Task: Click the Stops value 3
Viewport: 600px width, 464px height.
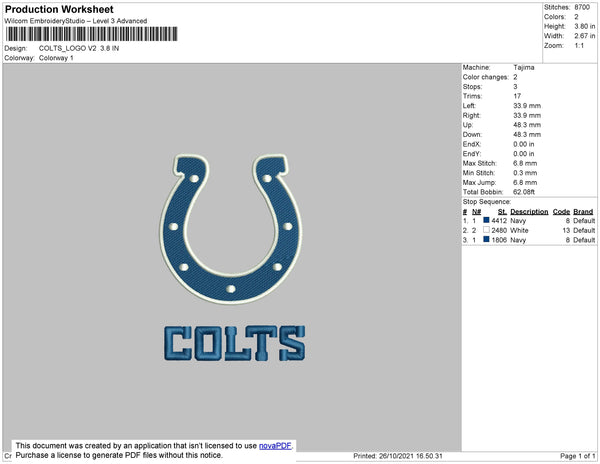Action: tap(515, 86)
